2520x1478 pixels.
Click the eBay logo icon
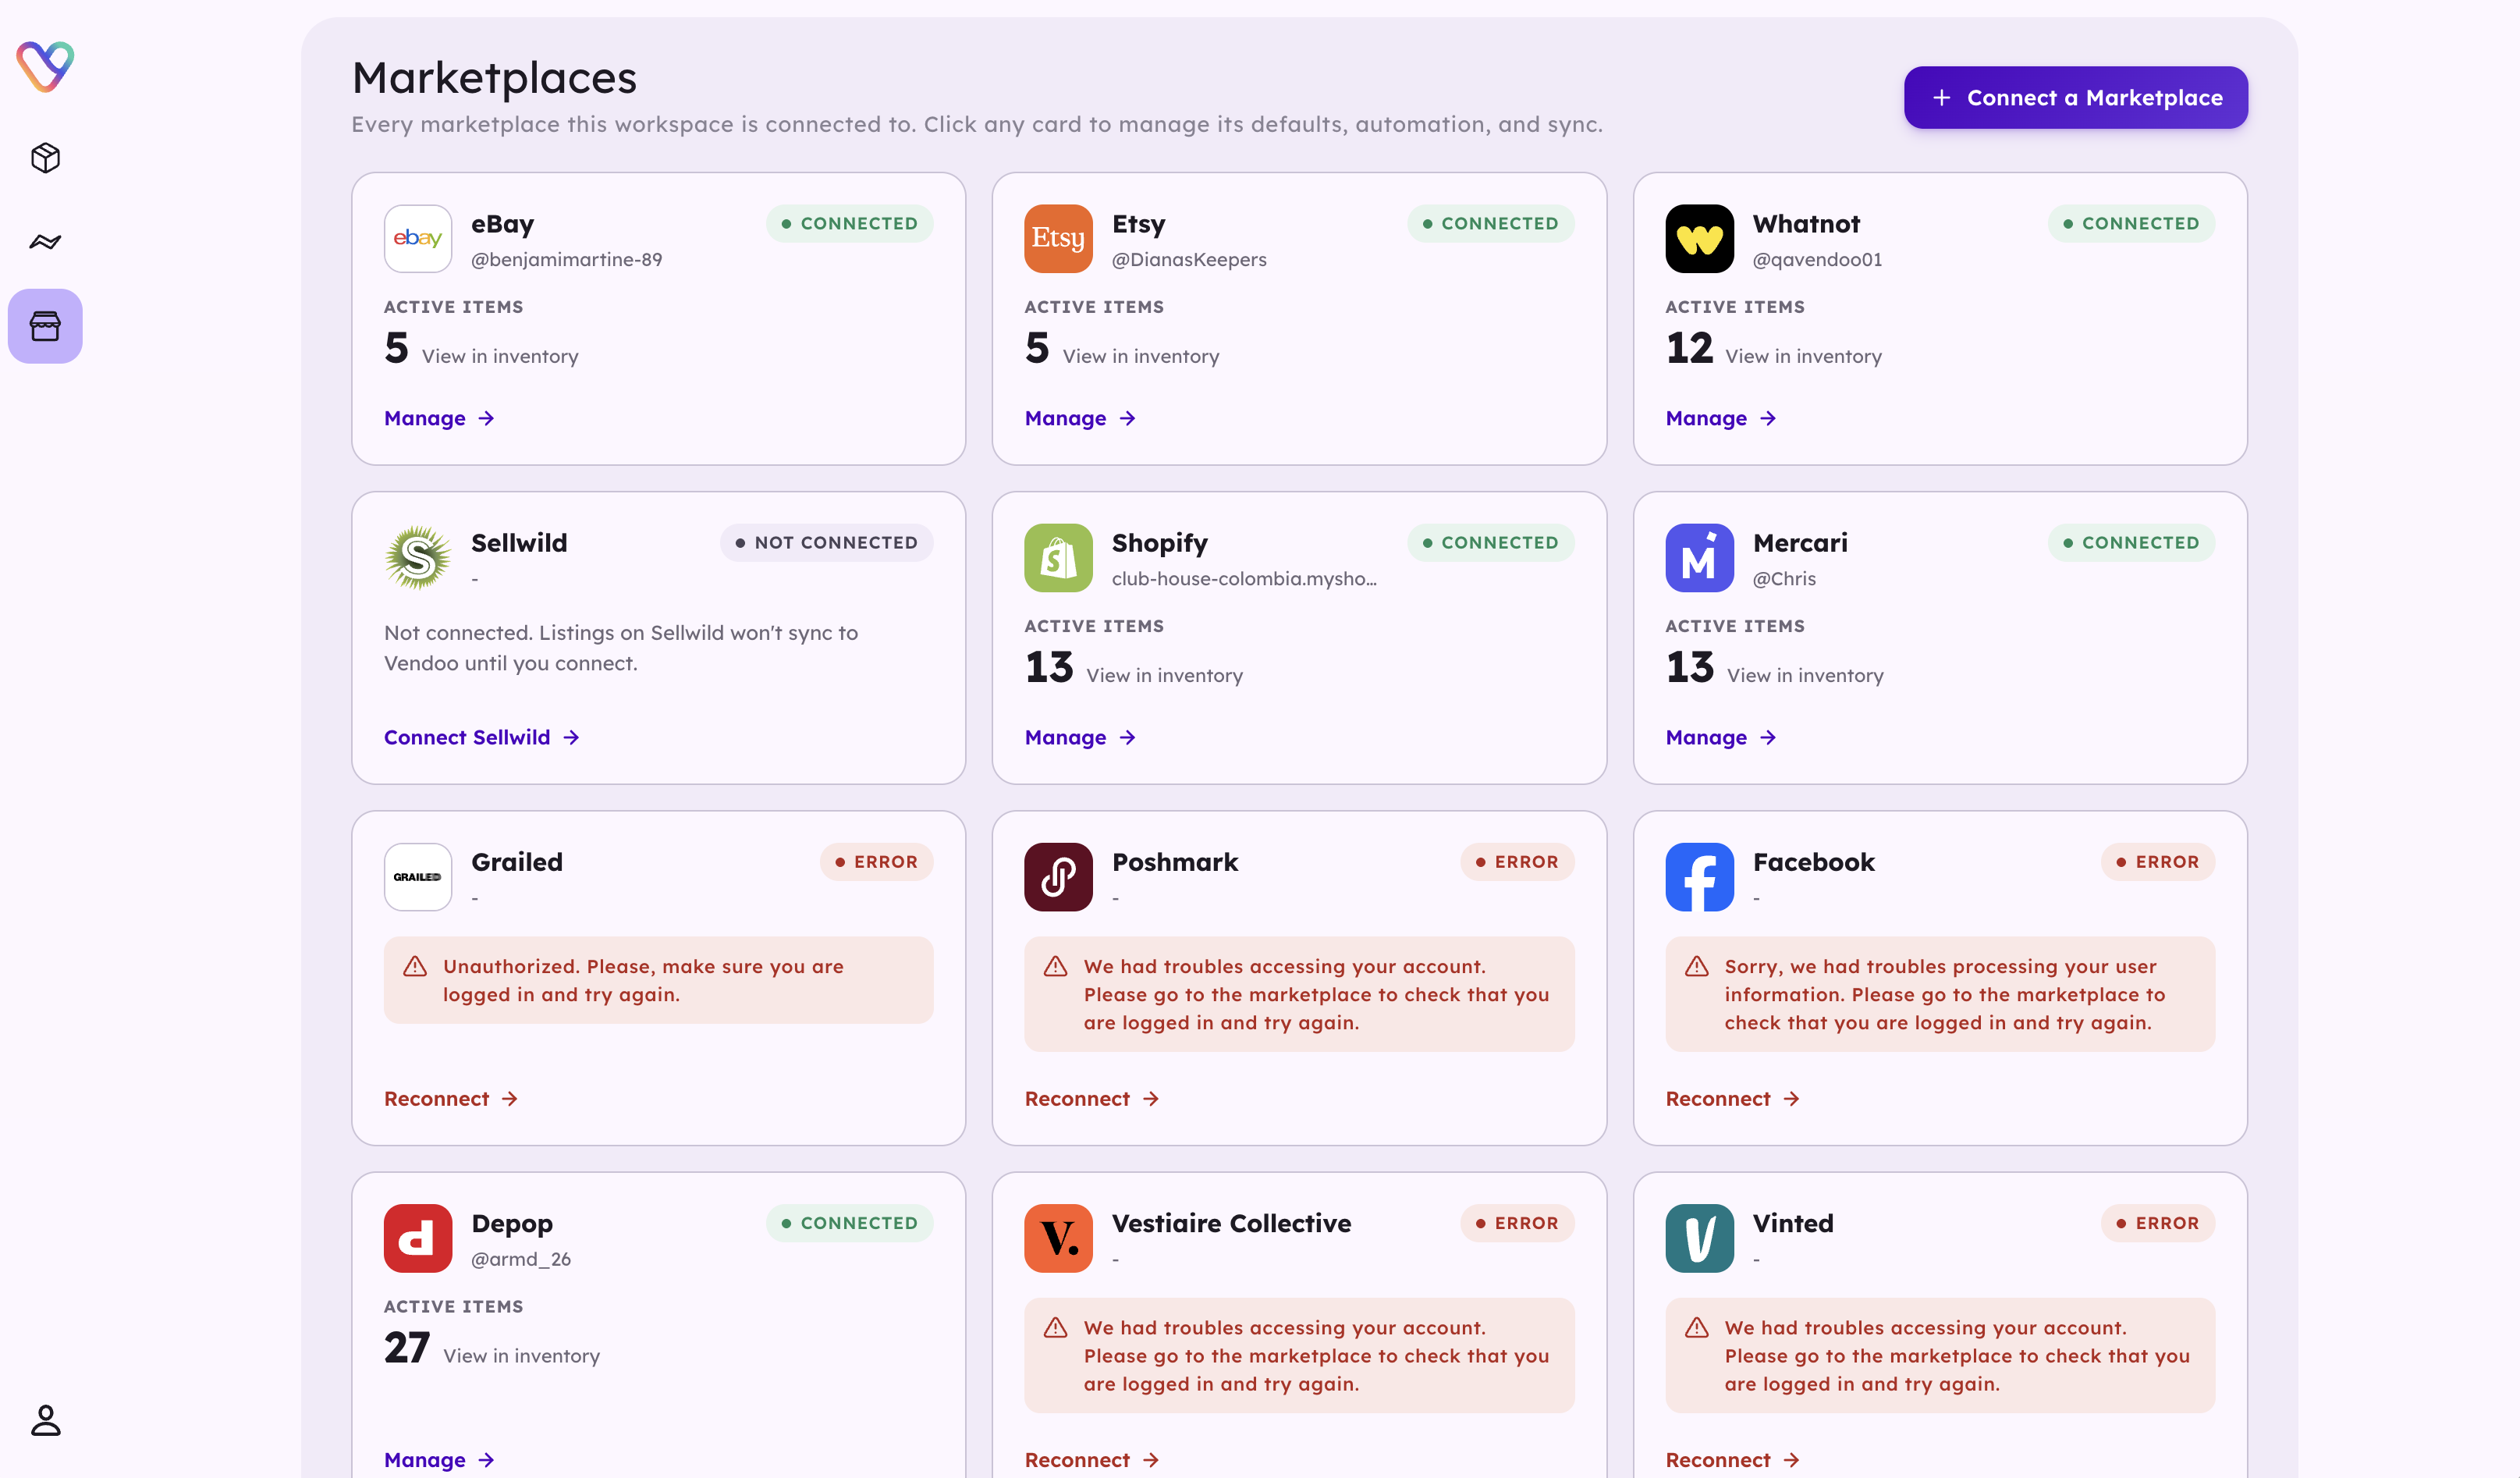point(418,238)
